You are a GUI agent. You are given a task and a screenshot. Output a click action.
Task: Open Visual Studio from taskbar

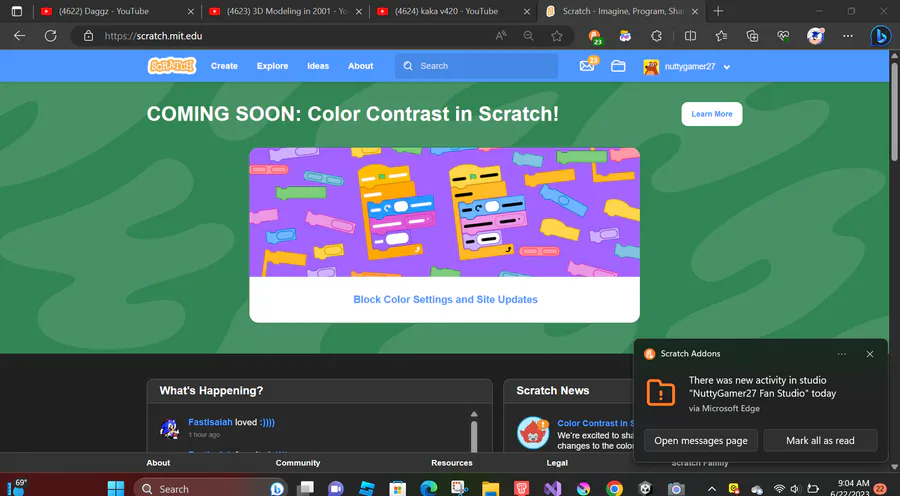click(552, 489)
